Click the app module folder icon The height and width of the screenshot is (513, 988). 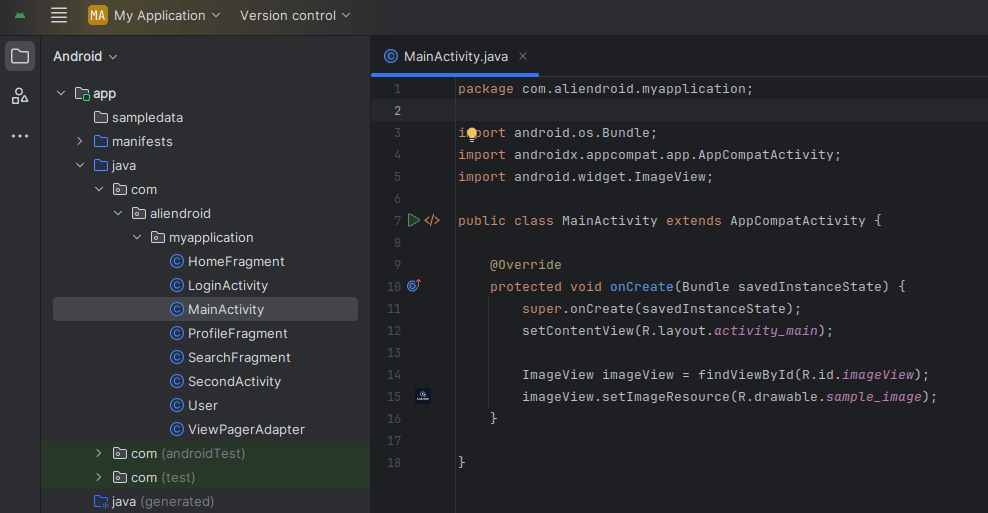82,93
